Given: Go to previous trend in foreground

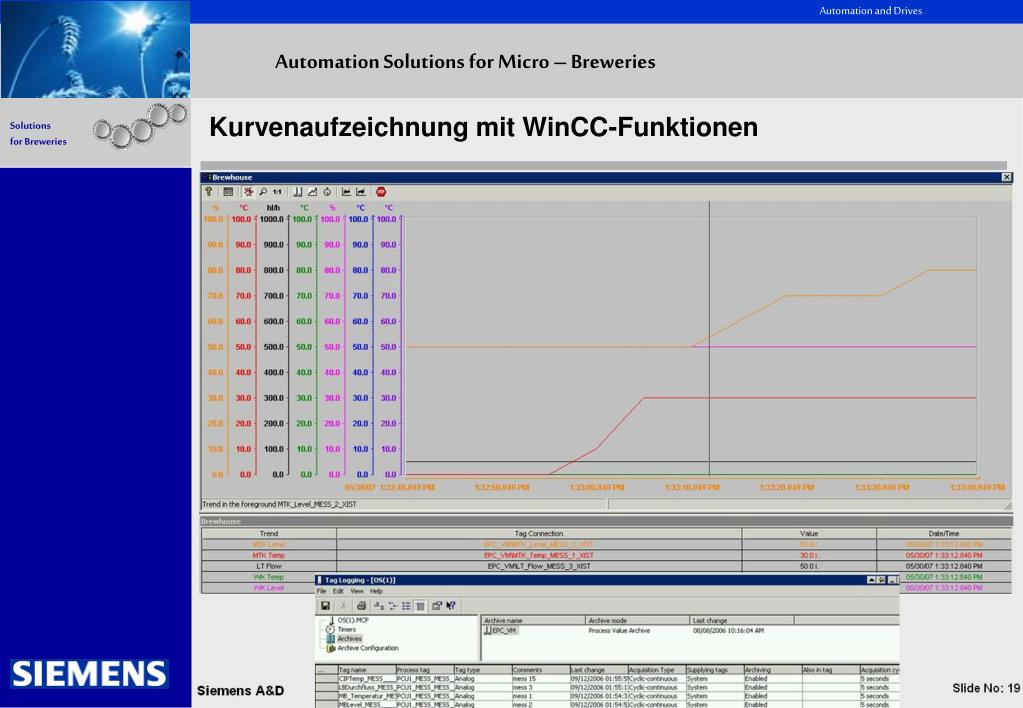Looking at the screenshot, I should point(346,192).
